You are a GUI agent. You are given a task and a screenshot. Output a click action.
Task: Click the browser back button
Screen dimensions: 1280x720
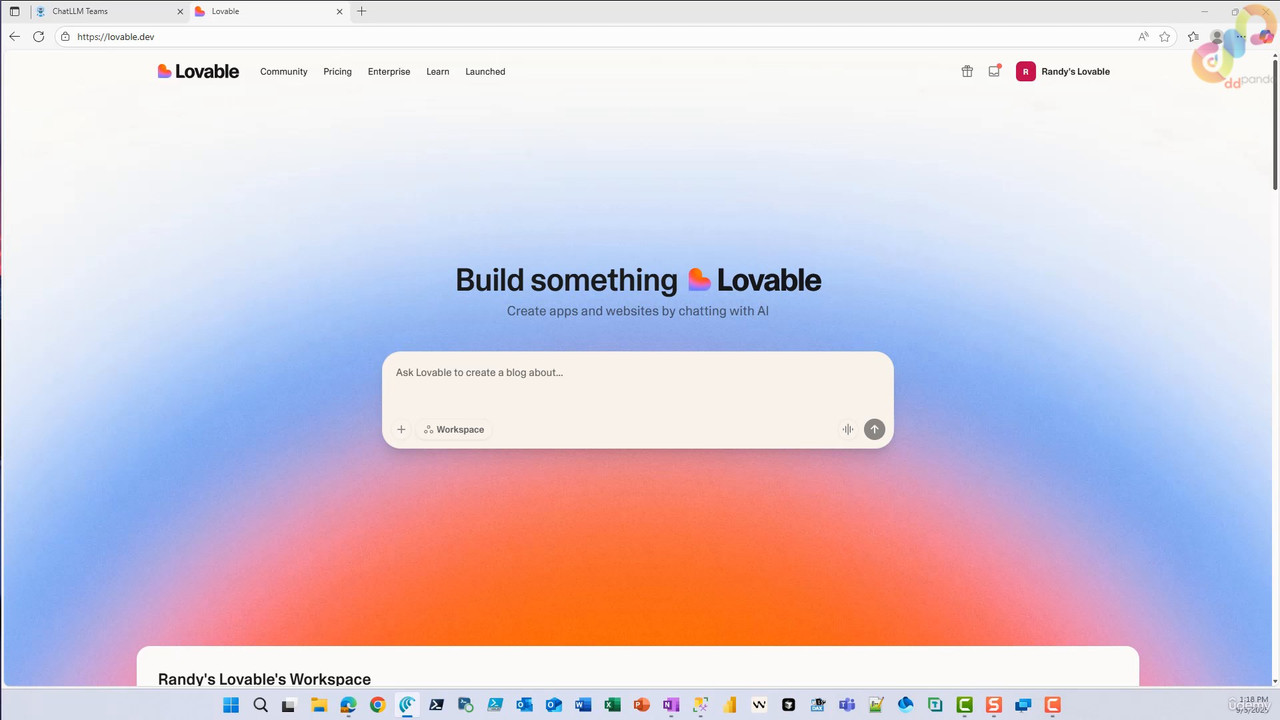click(x=14, y=36)
